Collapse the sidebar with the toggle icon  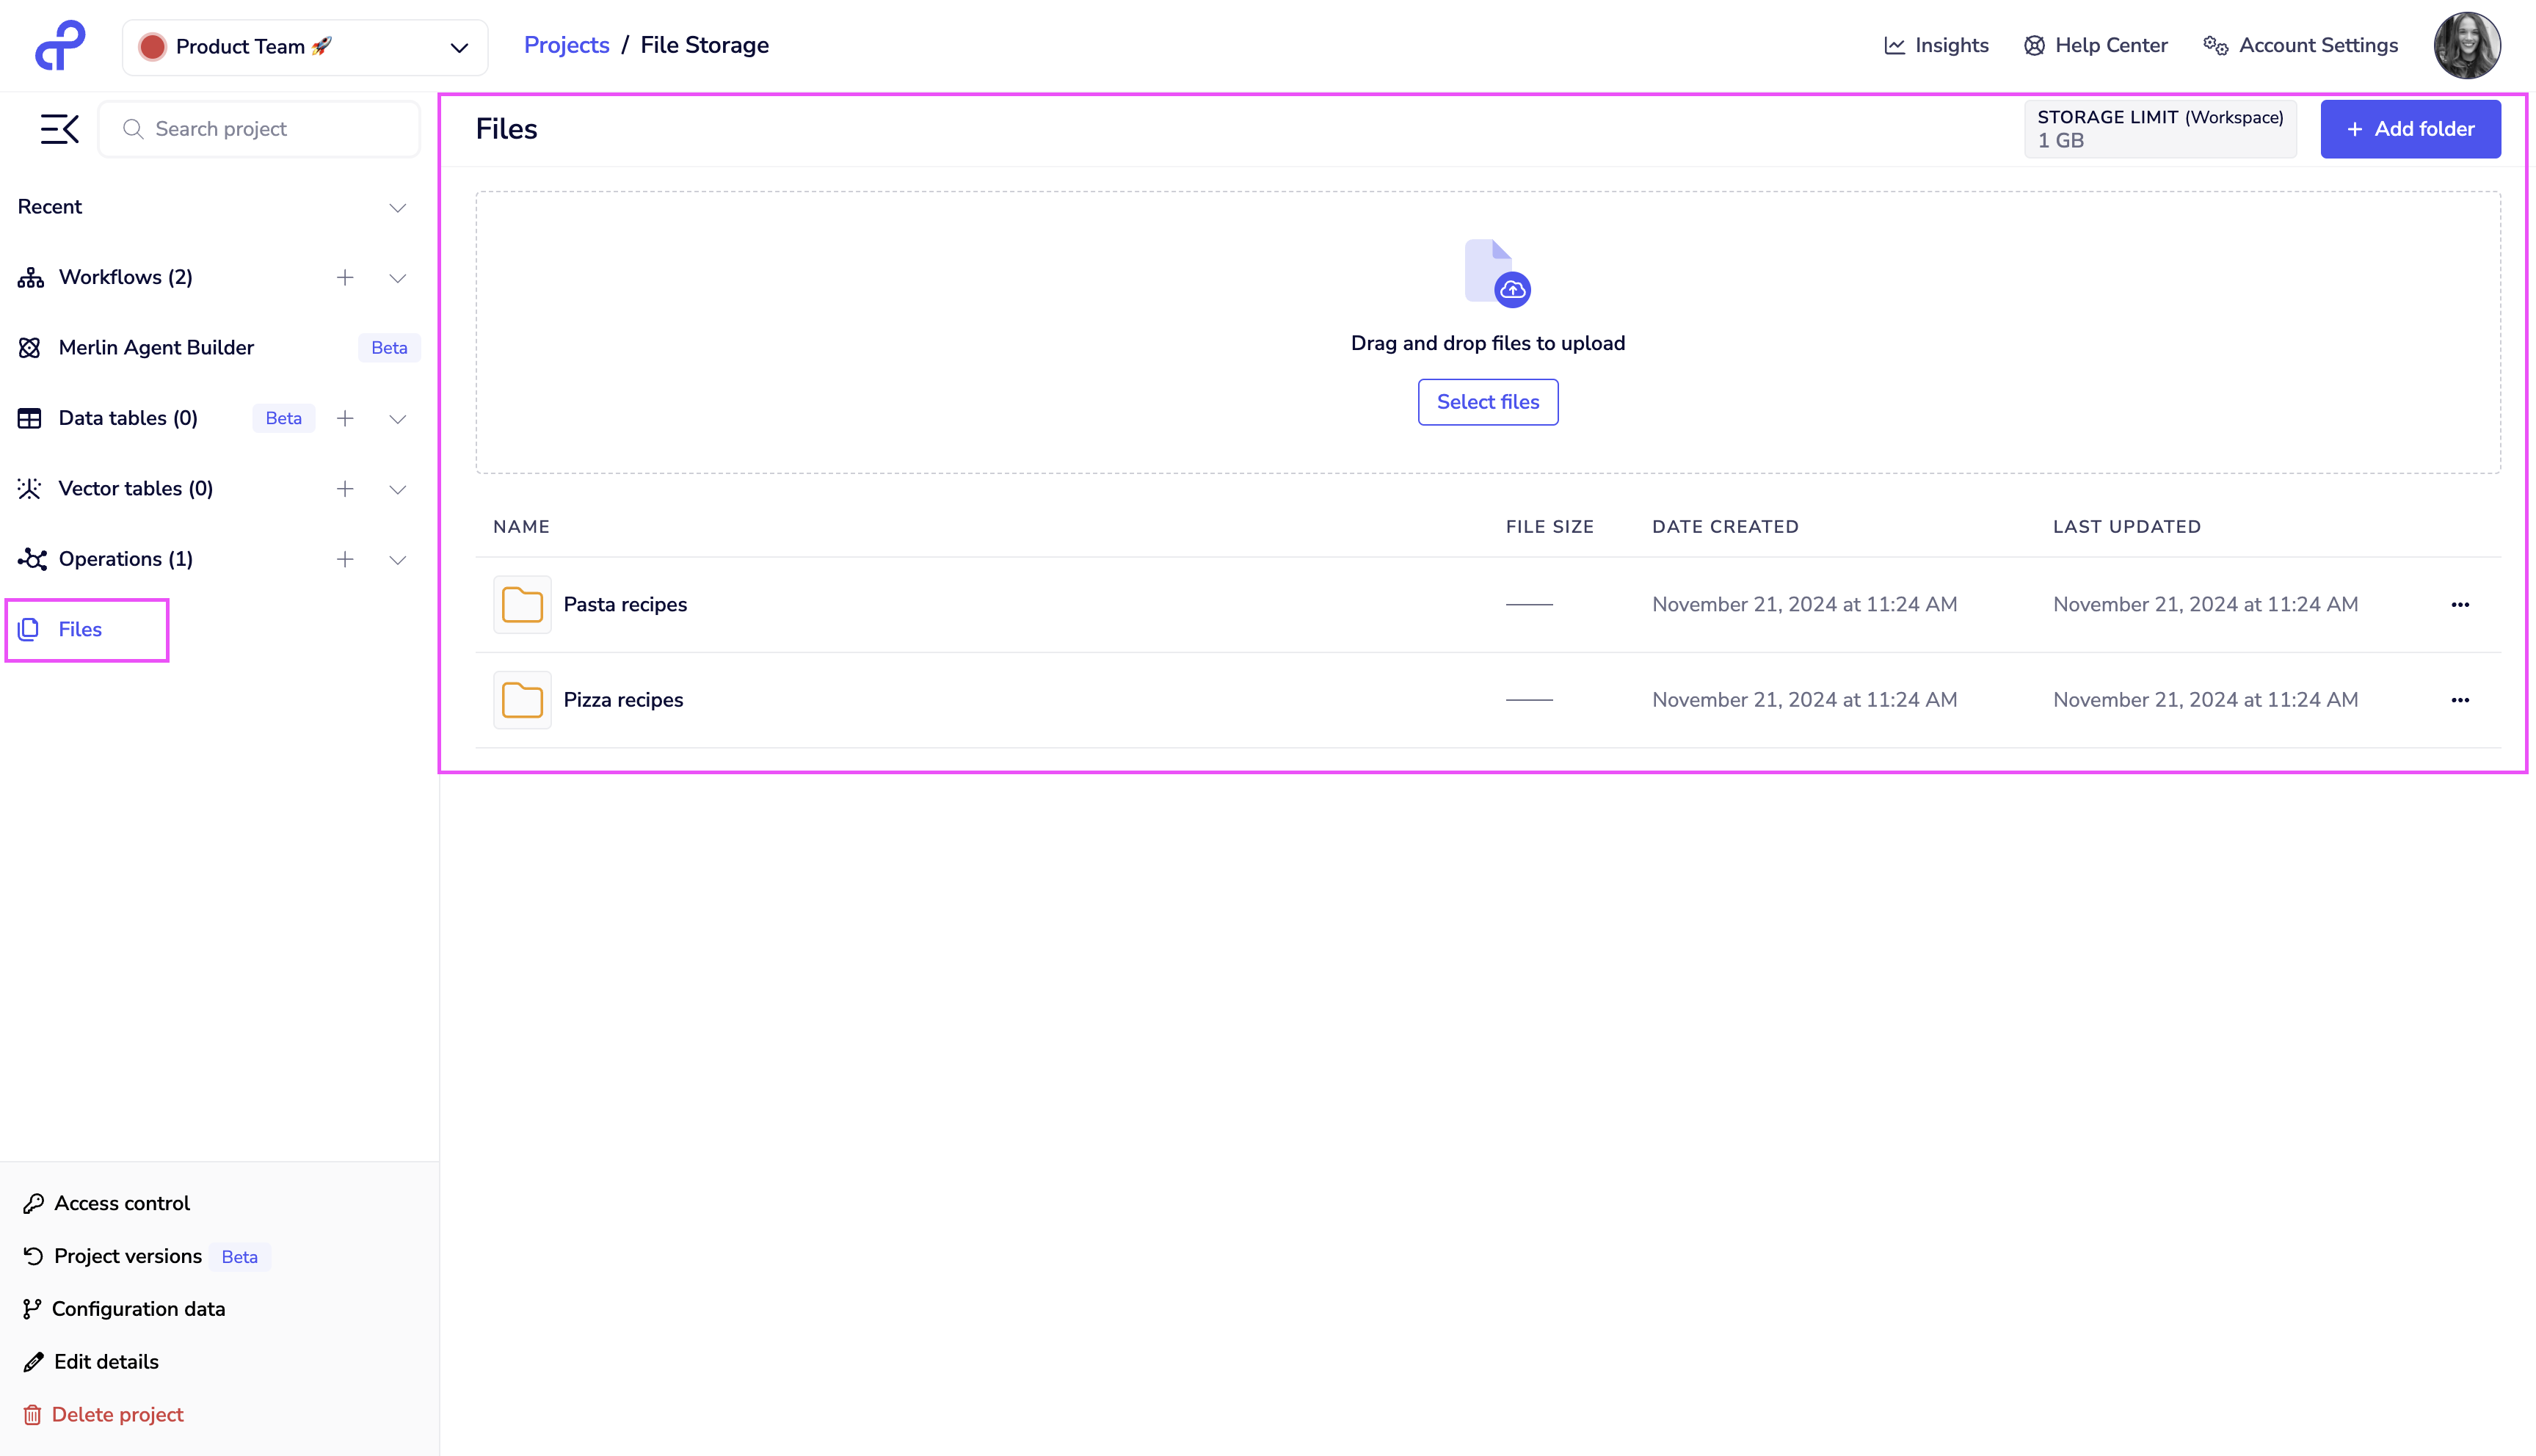click(x=59, y=128)
